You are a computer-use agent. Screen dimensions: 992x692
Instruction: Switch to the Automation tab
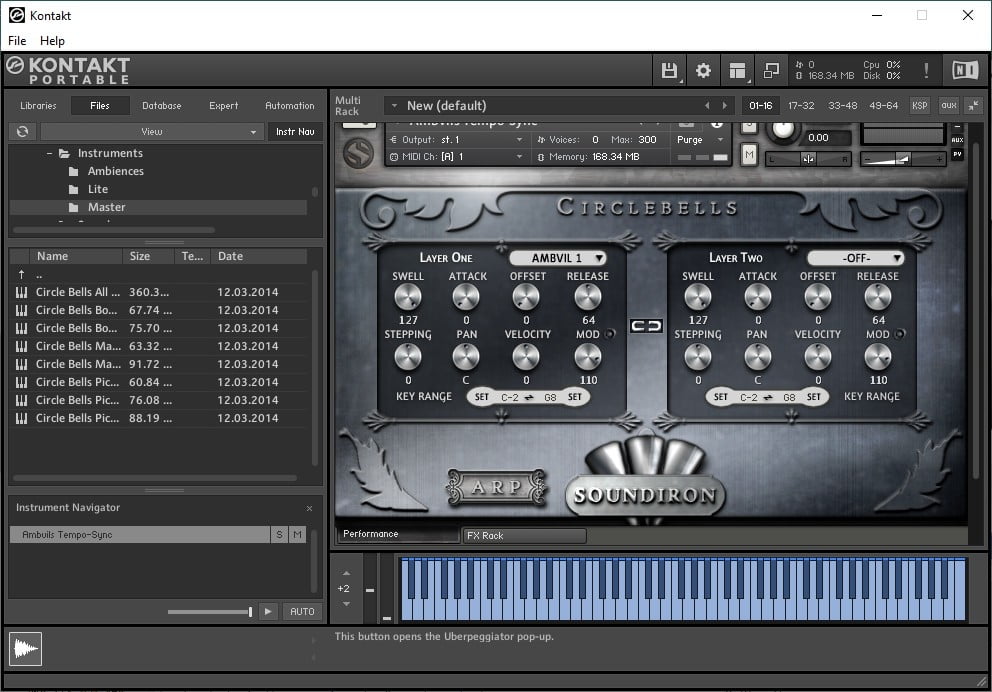point(290,106)
